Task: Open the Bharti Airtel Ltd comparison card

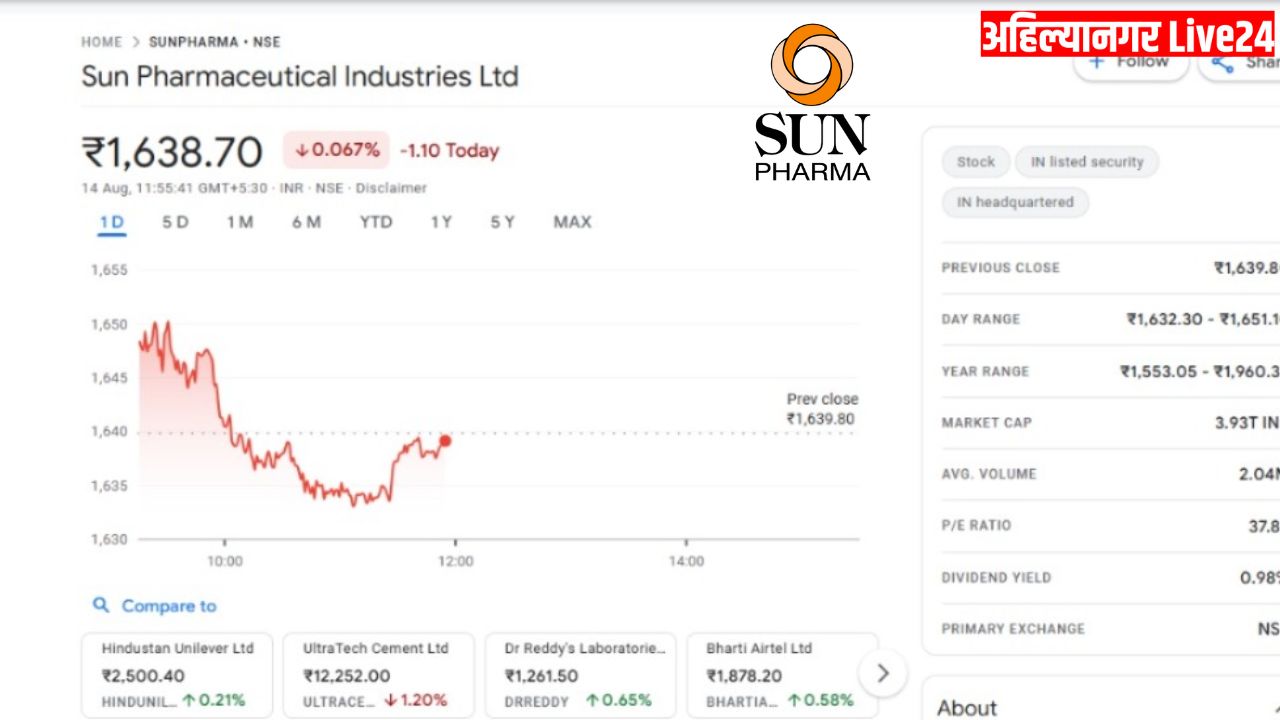Action: pyautogui.click(x=782, y=675)
